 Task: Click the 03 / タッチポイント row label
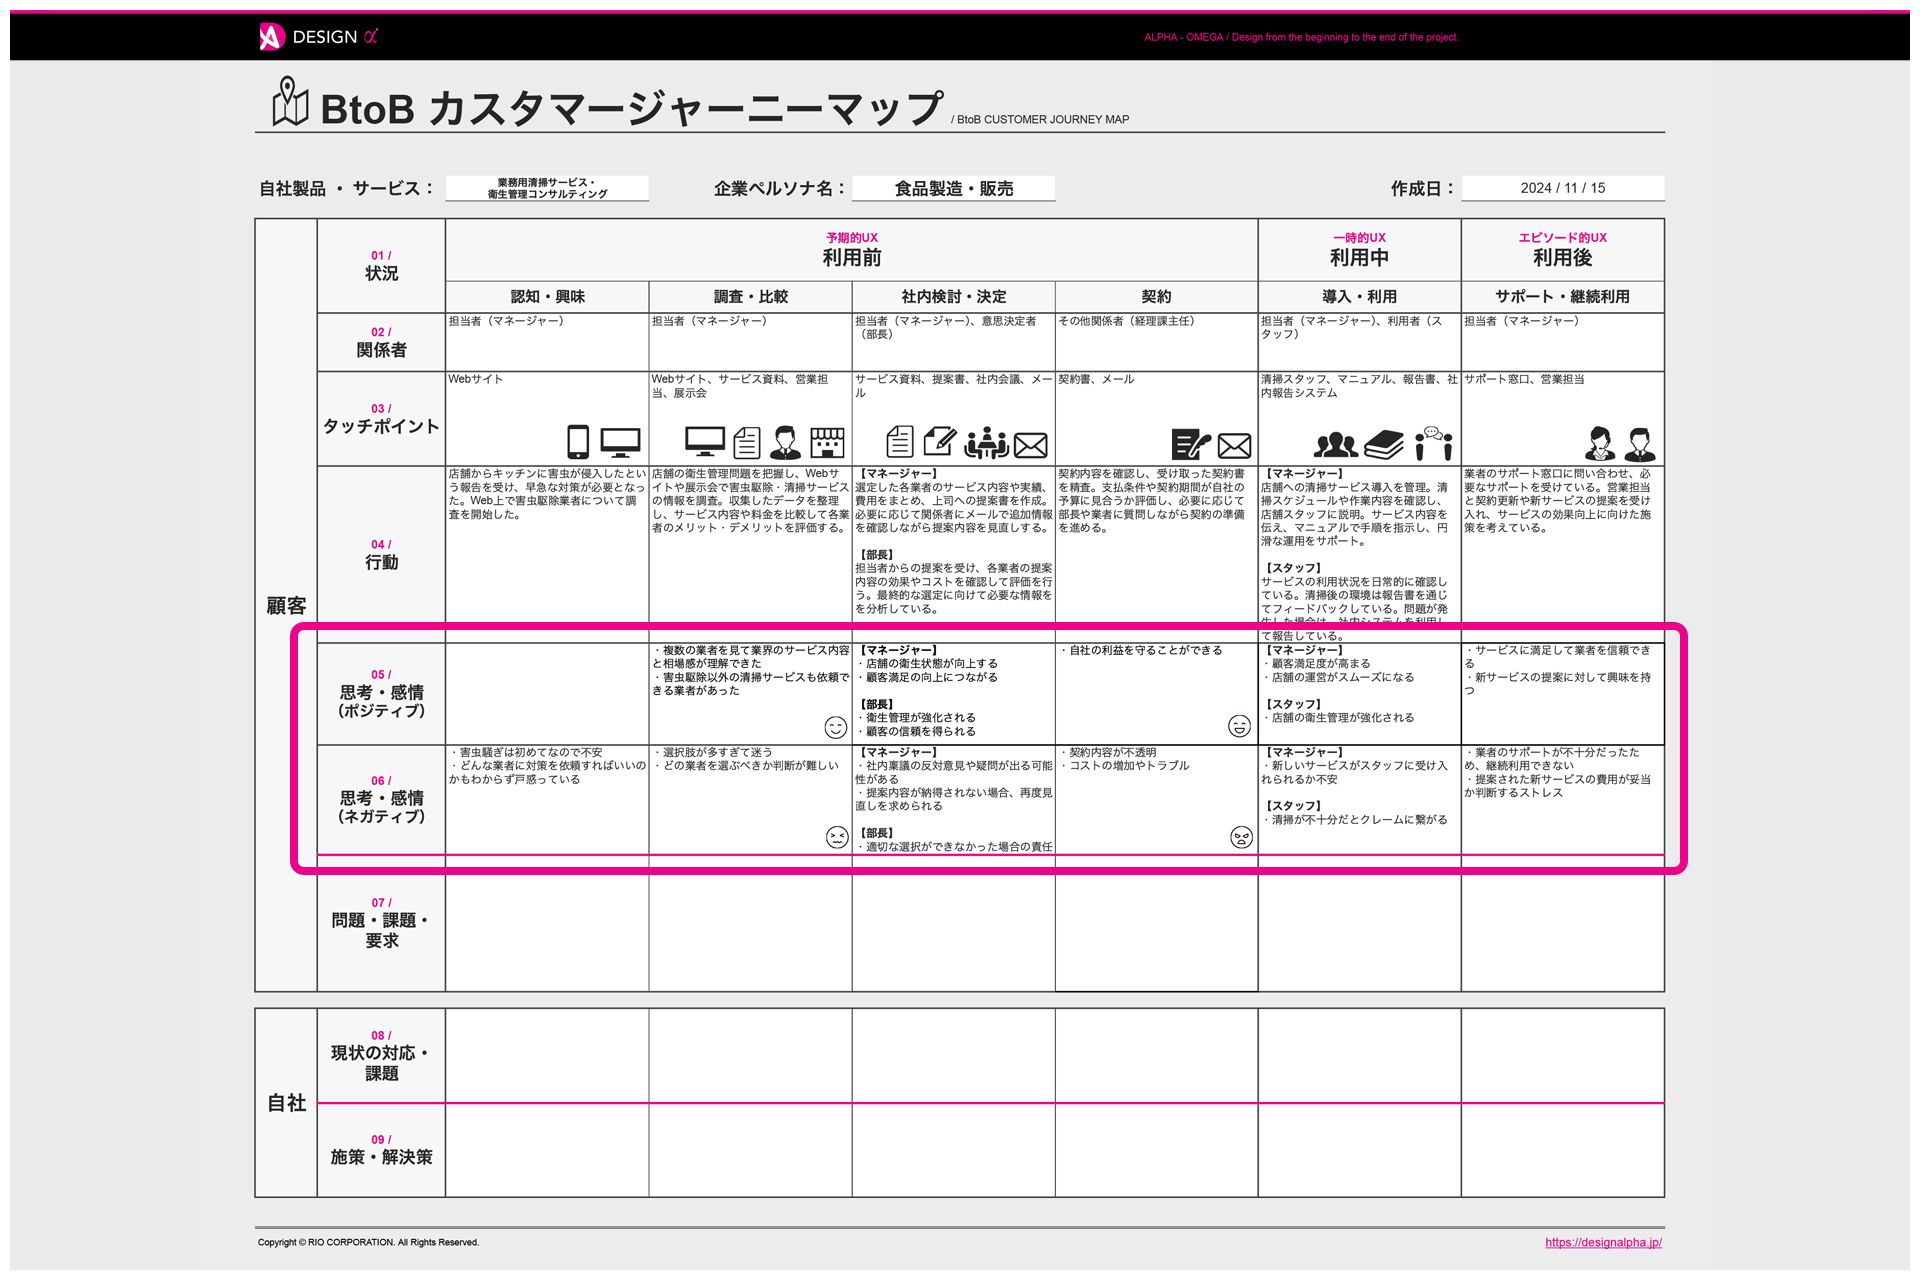point(381,418)
